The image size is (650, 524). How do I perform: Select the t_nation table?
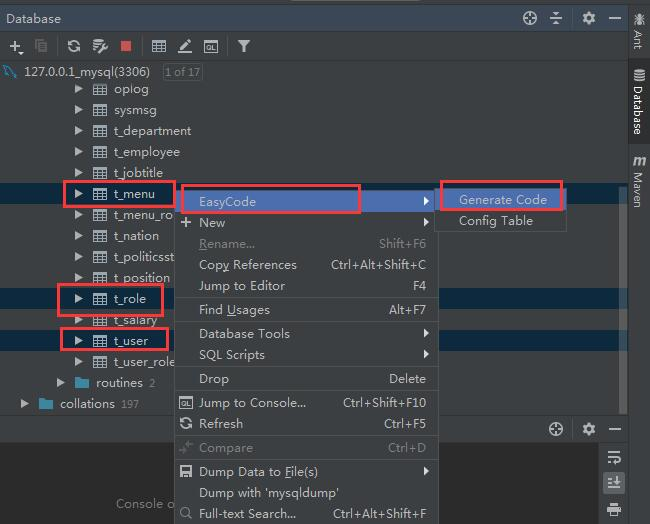coord(136,236)
